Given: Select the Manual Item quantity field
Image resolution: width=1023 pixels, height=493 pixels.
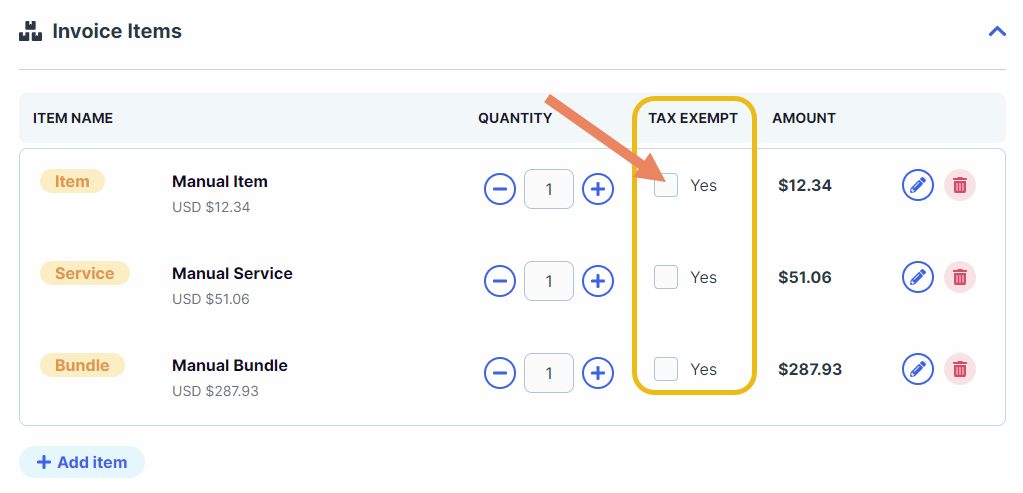Looking at the screenshot, I should [549, 189].
